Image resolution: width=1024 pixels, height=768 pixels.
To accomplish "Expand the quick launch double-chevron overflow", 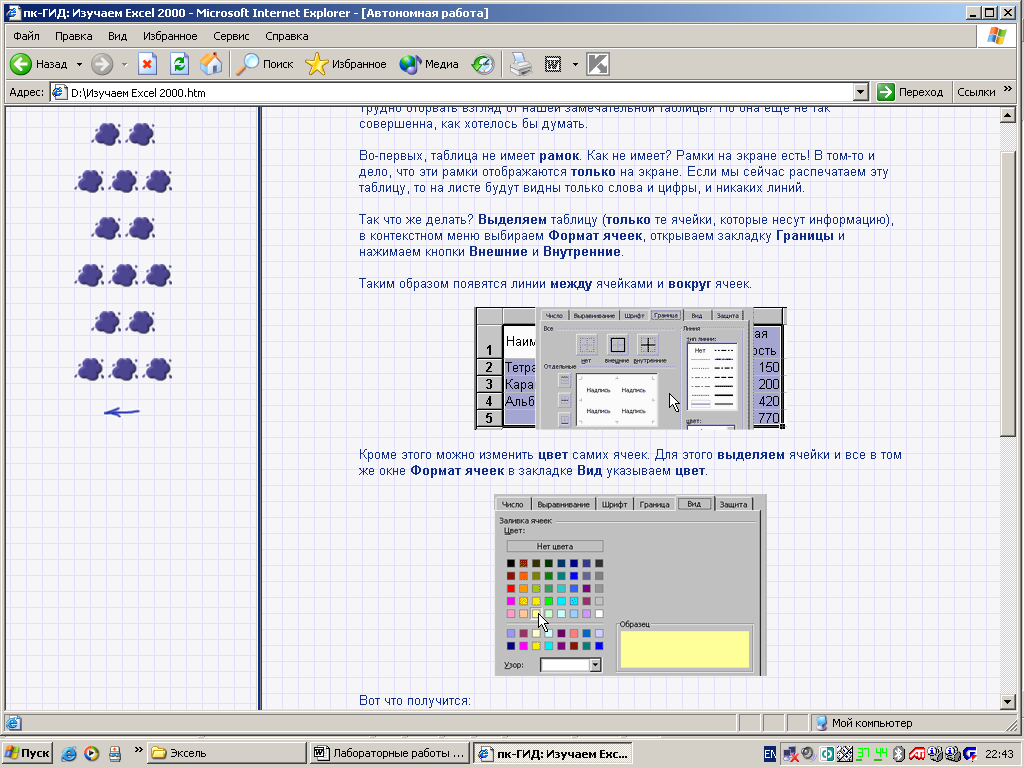I will 138,749.
